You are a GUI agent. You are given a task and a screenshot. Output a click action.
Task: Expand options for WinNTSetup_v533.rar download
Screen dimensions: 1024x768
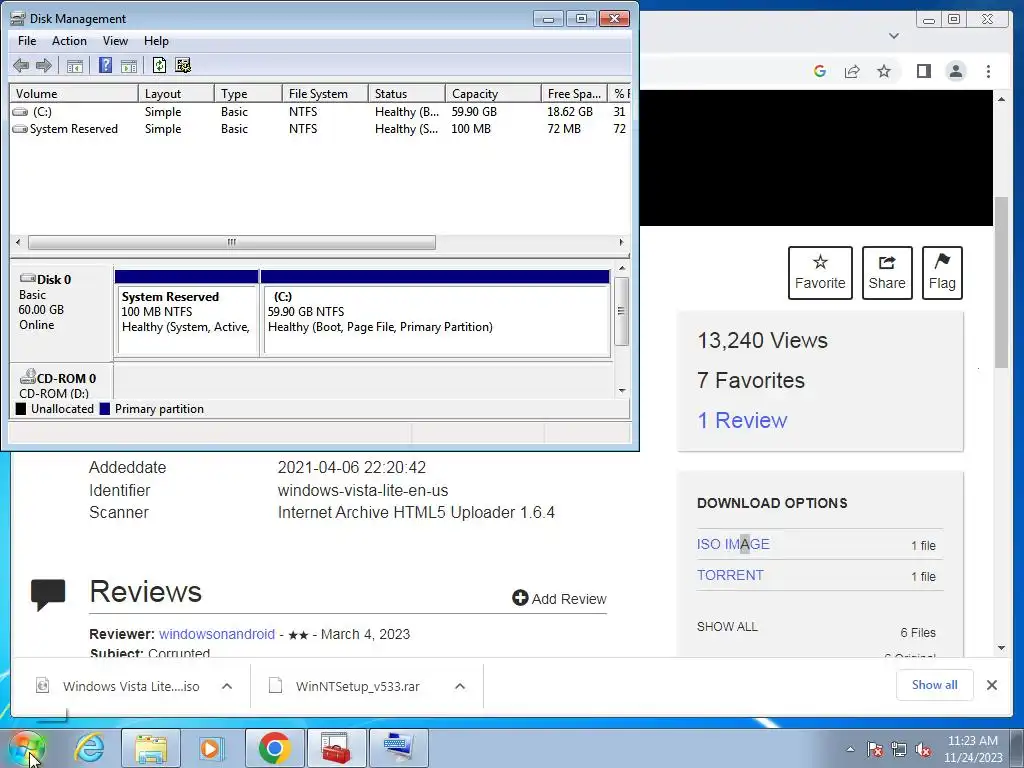pyautogui.click(x=460, y=686)
